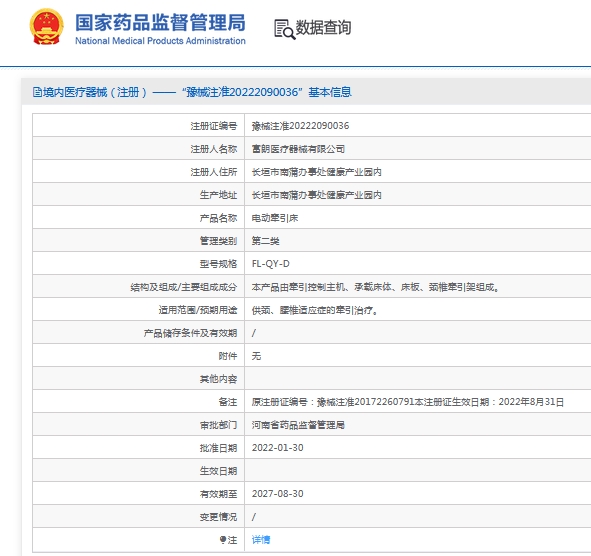
Task: Click the document icon before 境内医疗器械
Action: (37, 92)
